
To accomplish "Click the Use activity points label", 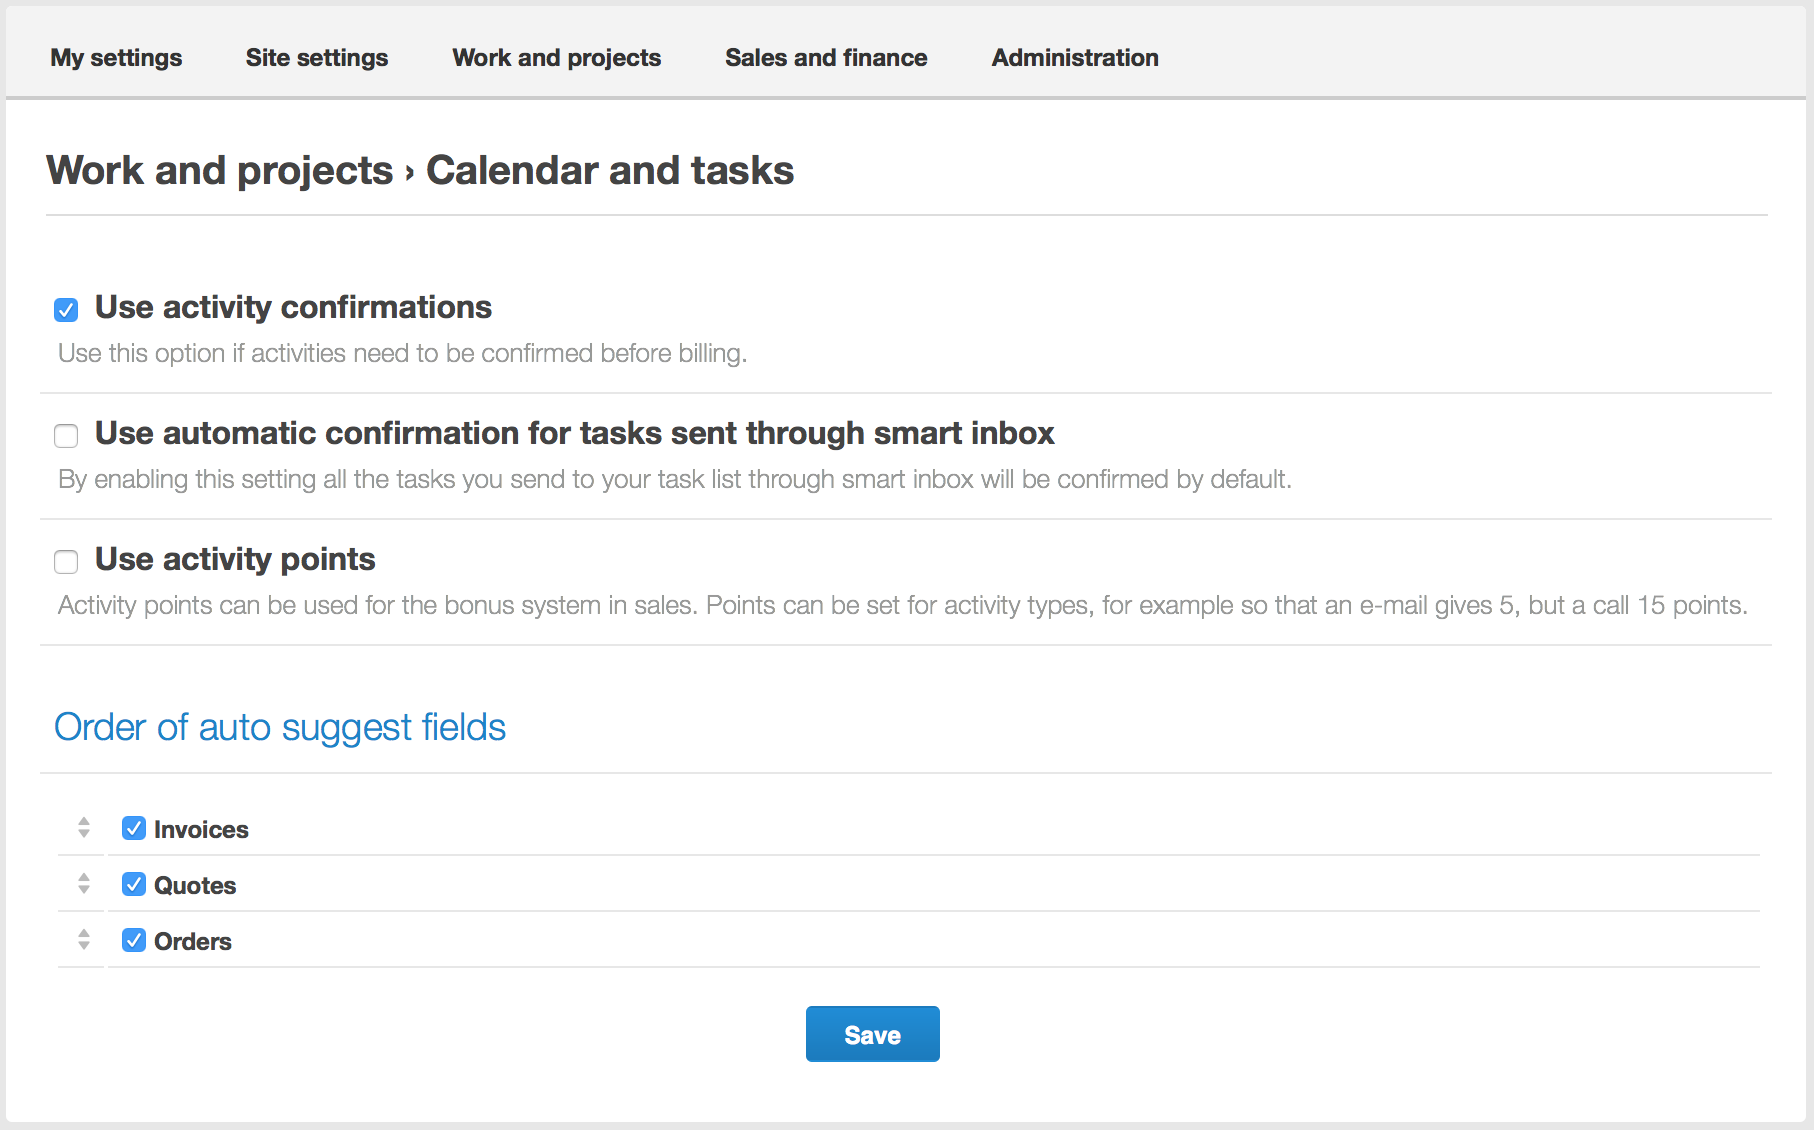I will (x=235, y=560).
